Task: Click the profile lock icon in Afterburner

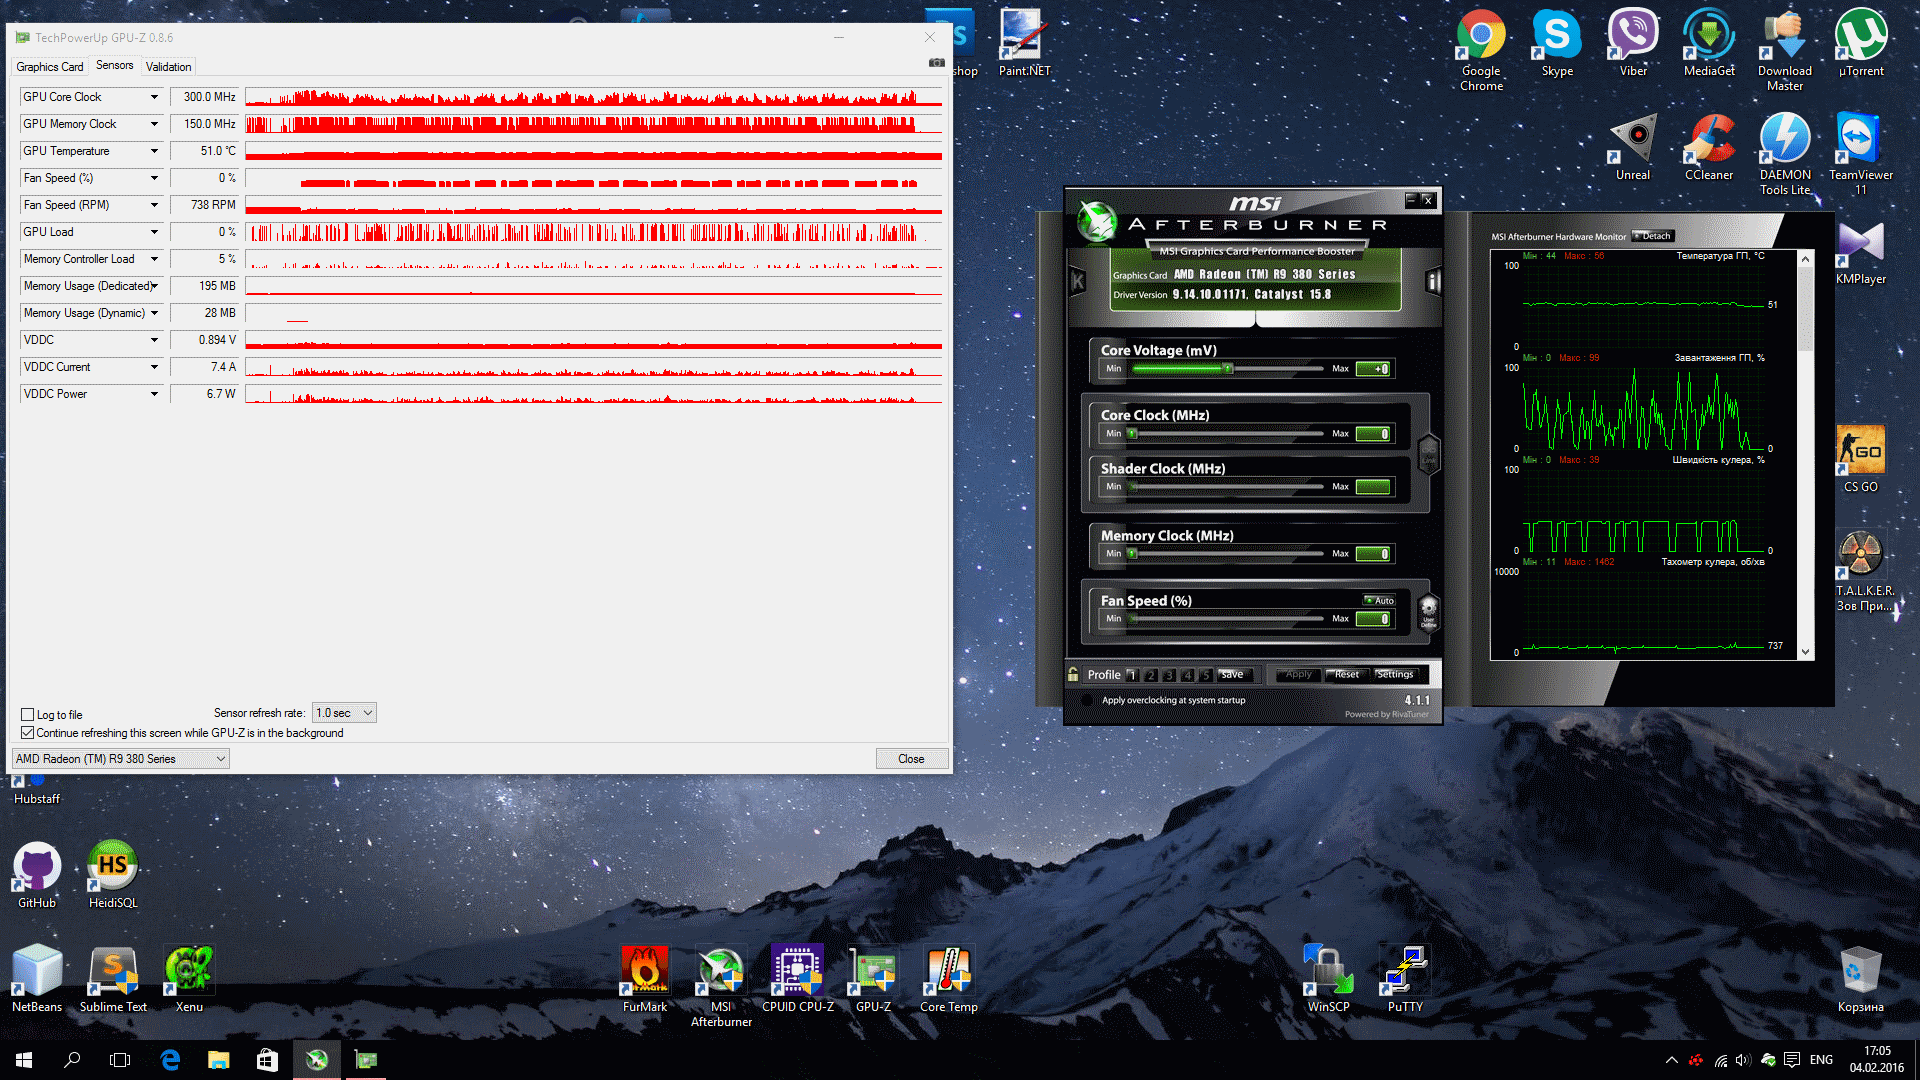Action: [1073, 675]
